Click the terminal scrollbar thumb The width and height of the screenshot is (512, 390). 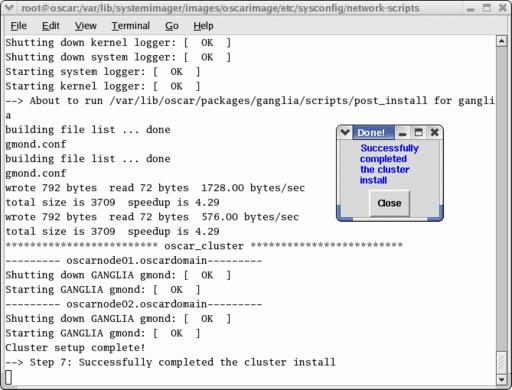point(502,362)
